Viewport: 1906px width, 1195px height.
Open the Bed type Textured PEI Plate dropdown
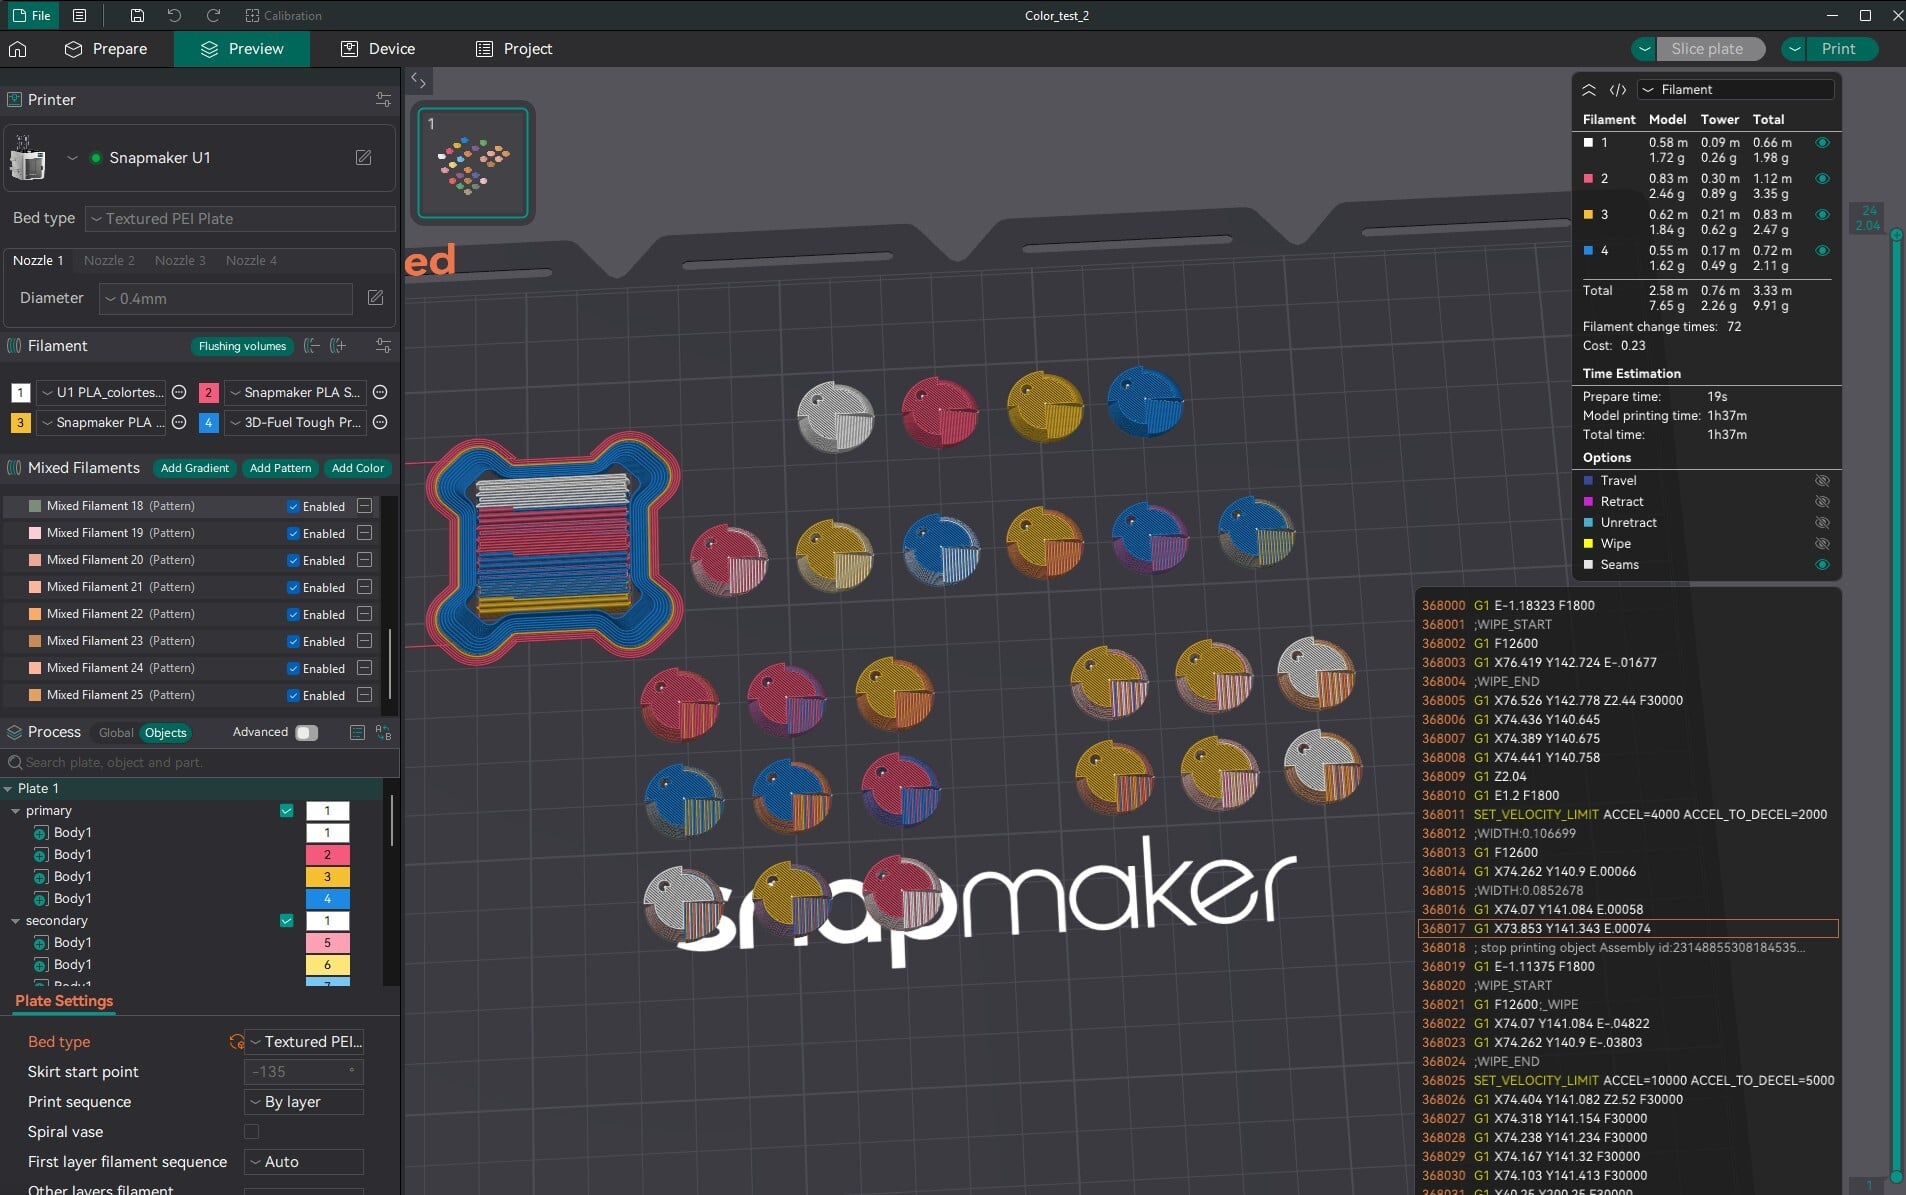point(241,219)
